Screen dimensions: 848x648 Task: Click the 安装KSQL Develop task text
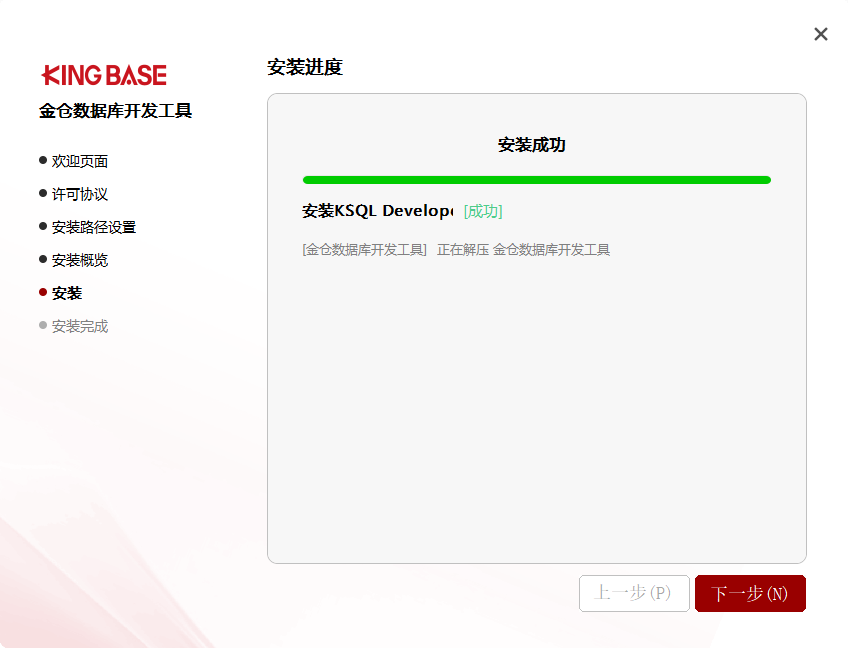[377, 211]
